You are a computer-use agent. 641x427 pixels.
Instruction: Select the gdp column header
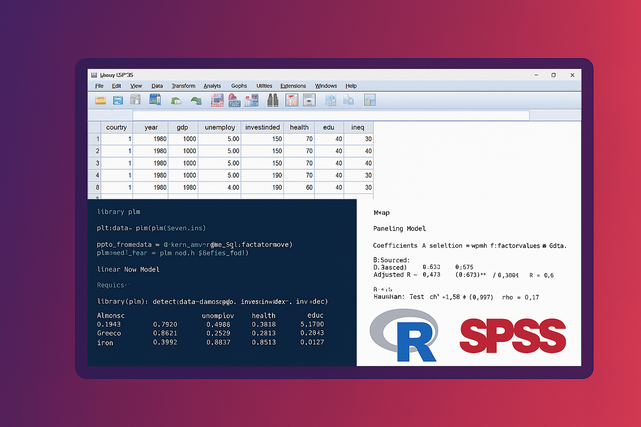[x=182, y=127]
